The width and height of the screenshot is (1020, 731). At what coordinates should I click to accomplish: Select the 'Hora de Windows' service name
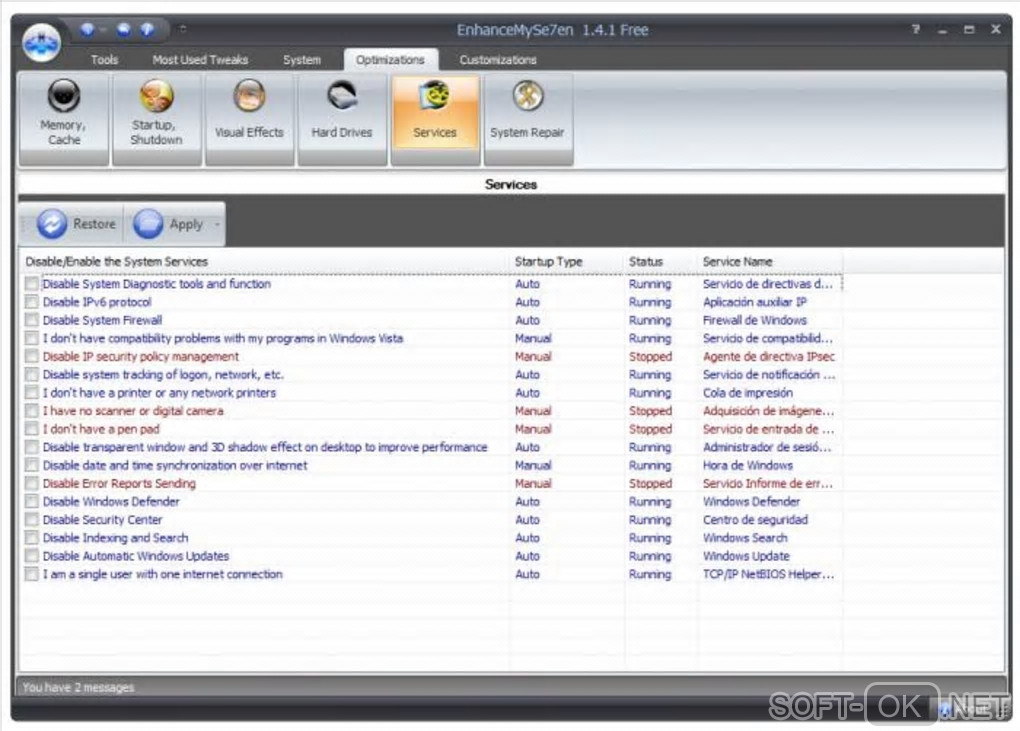pos(747,466)
